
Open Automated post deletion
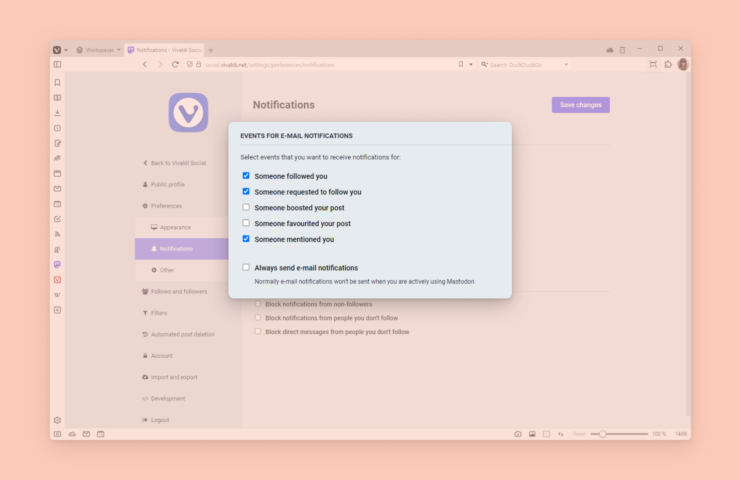[178, 334]
